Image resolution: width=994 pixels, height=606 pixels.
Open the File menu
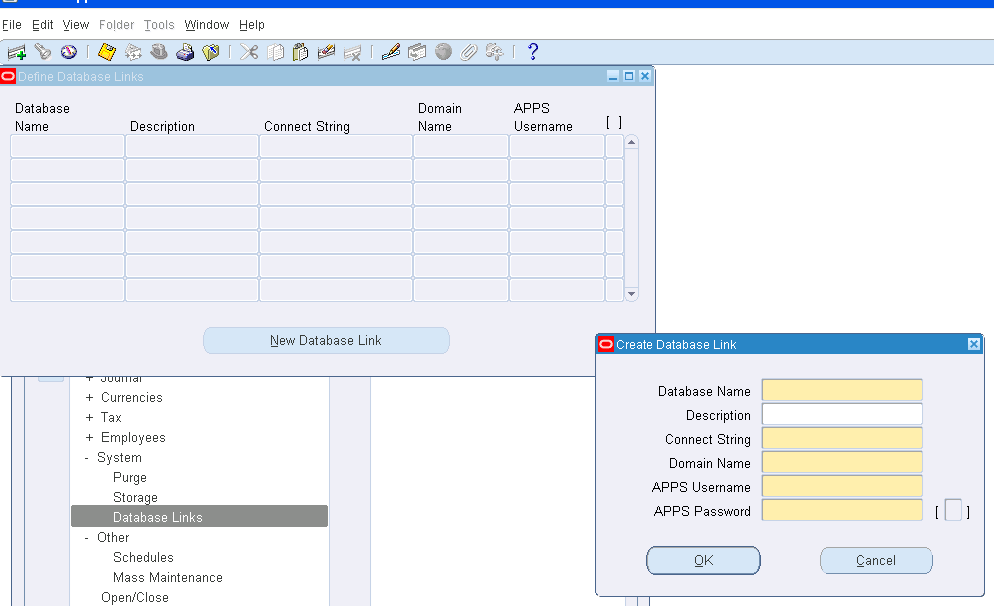[12, 25]
